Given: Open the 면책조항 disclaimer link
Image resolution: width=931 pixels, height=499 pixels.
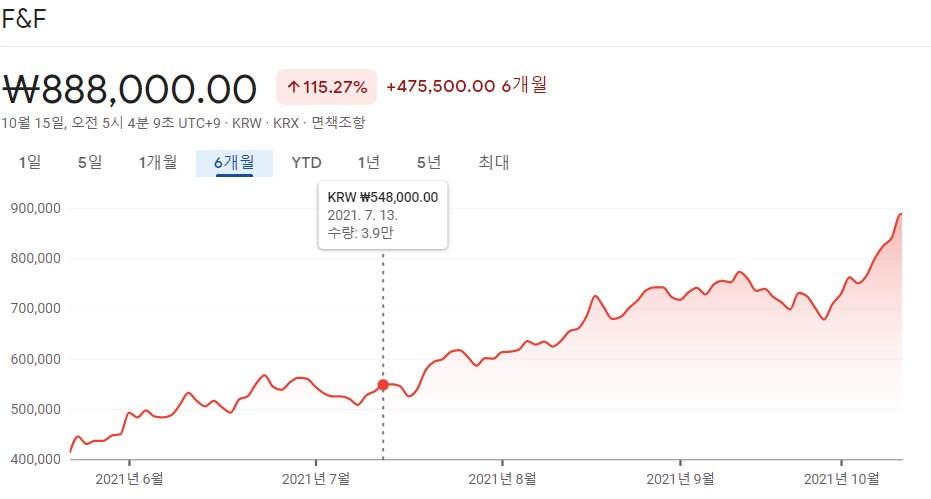Looking at the screenshot, I should coord(338,123).
